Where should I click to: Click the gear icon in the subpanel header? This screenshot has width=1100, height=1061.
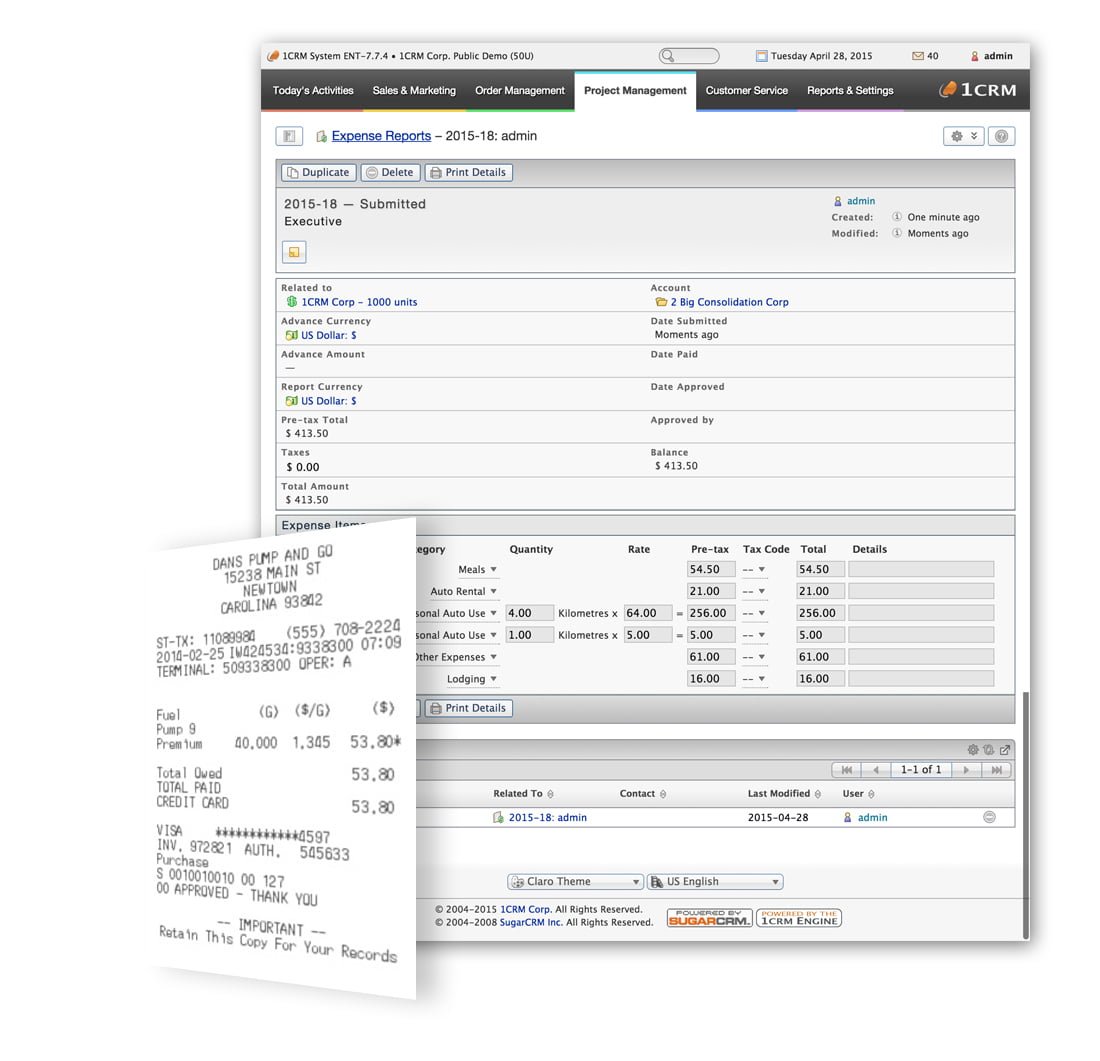(x=973, y=749)
